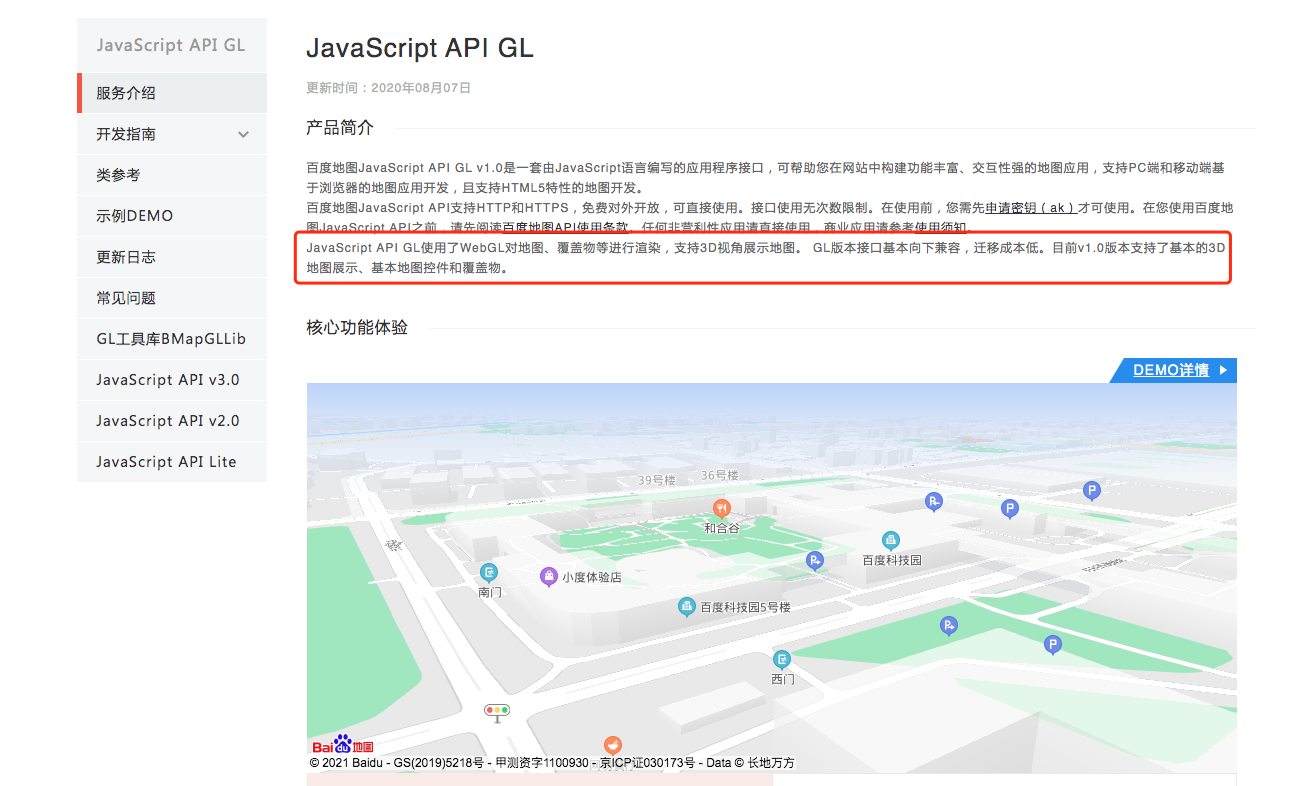Open 类参考 in the sidebar

point(172,175)
